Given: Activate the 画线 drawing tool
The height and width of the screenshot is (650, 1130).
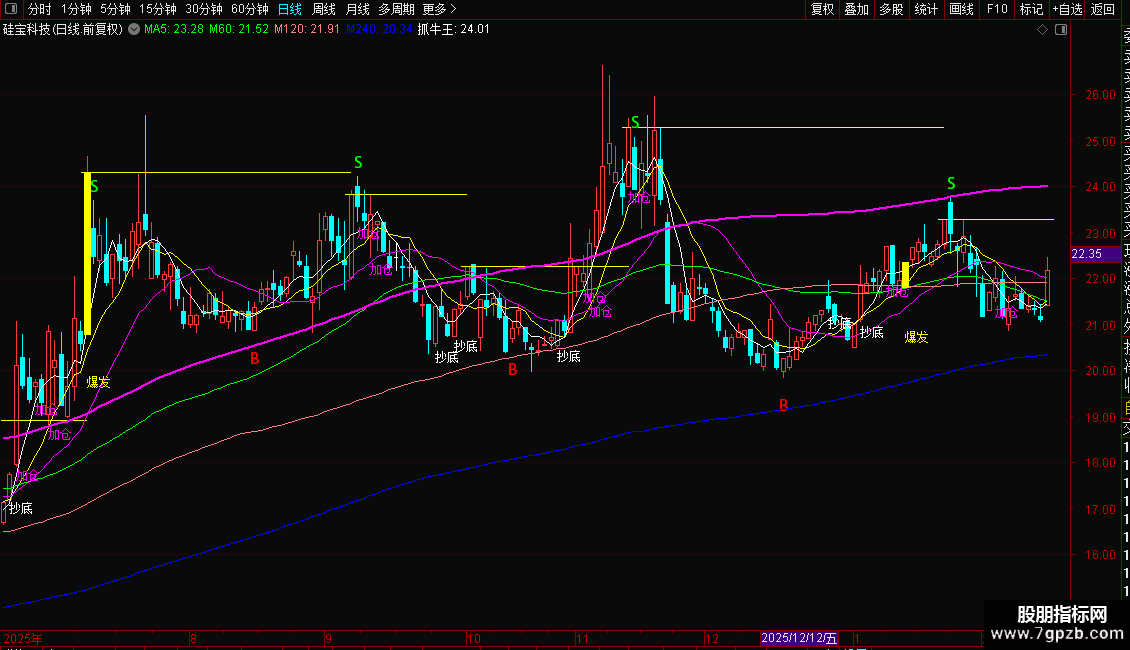Looking at the screenshot, I should coord(961,9).
